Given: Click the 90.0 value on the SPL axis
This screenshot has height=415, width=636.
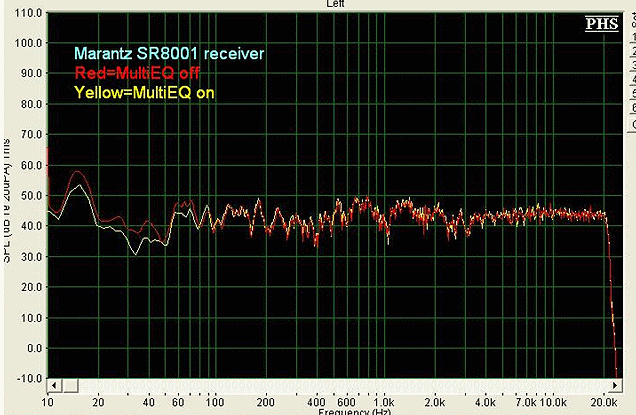Looking at the screenshot, I should coord(31,73).
